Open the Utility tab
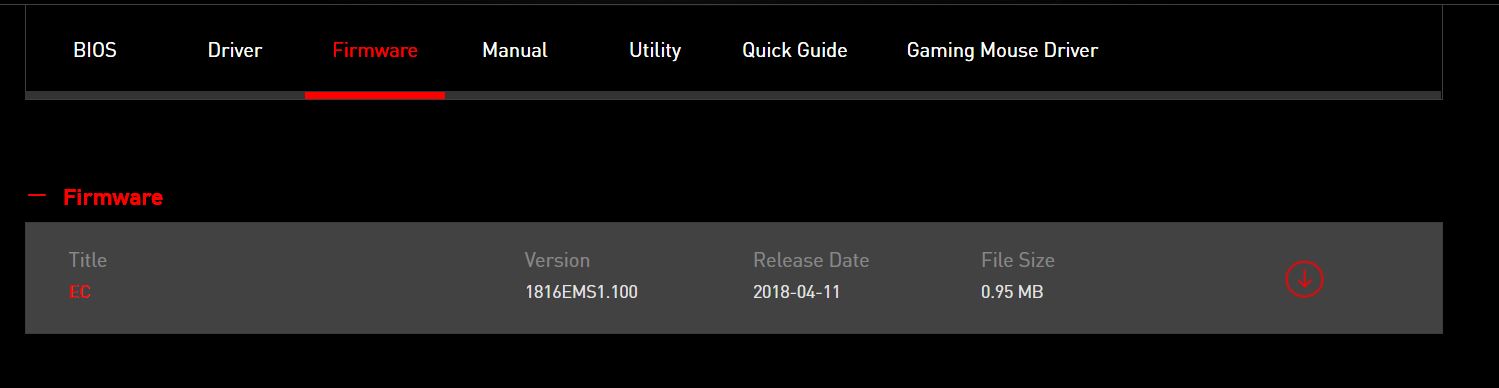The height and width of the screenshot is (388, 1499). pyautogui.click(x=655, y=50)
